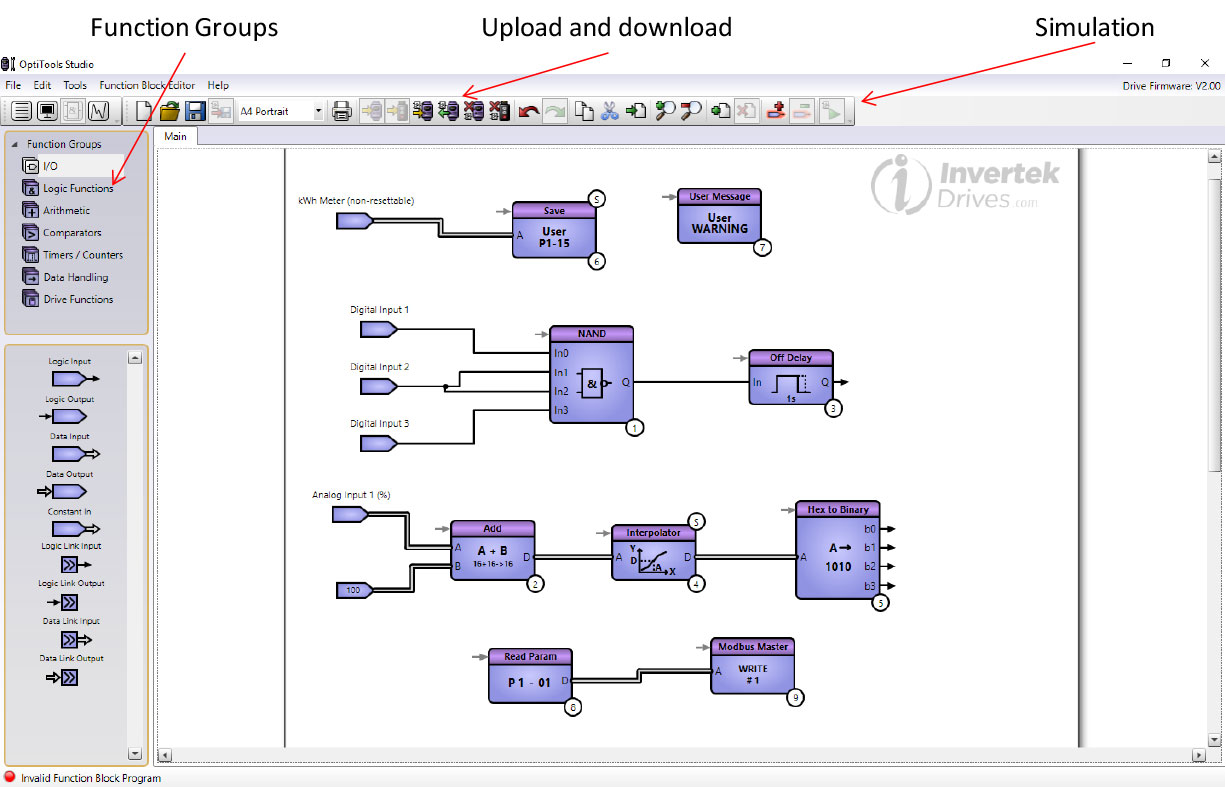Click the Timers / Counters group icon

[31, 254]
